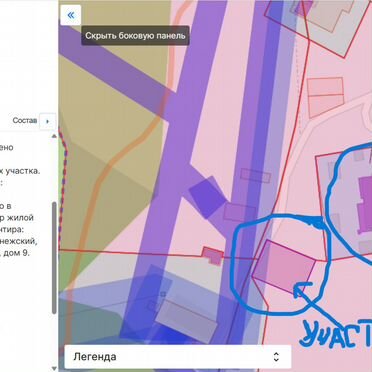The image size is (372, 372).
Task: Click the text 'к участка.' in sidebar
Action: coord(20,171)
